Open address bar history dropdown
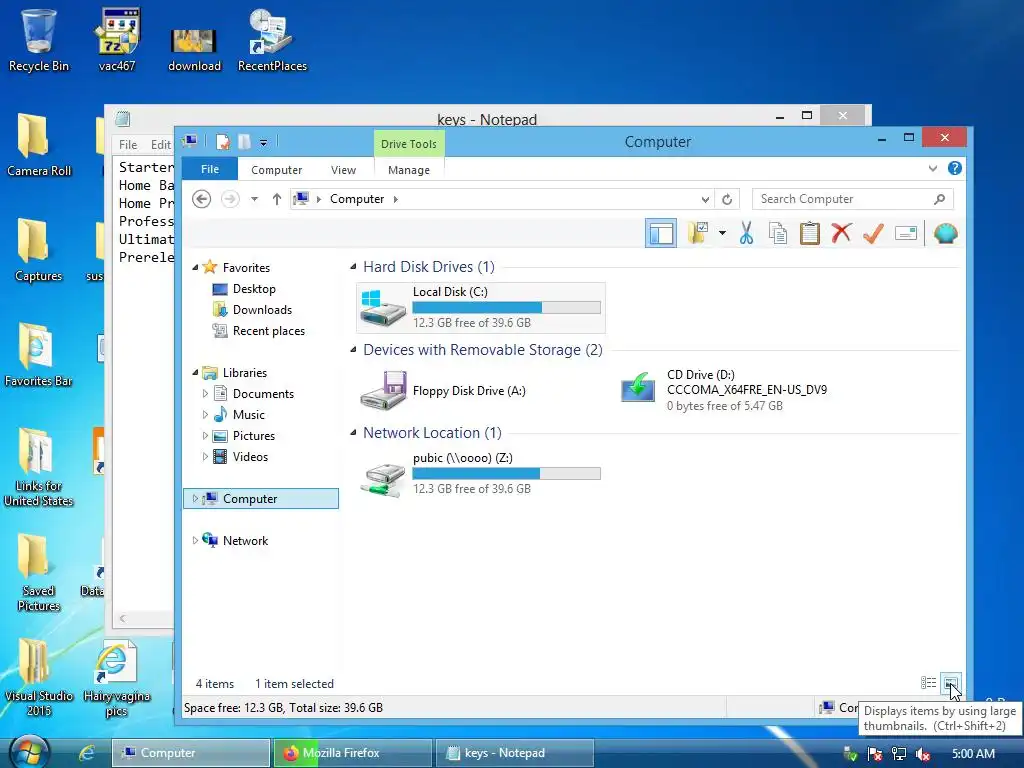1024x768 pixels. click(x=705, y=199)
